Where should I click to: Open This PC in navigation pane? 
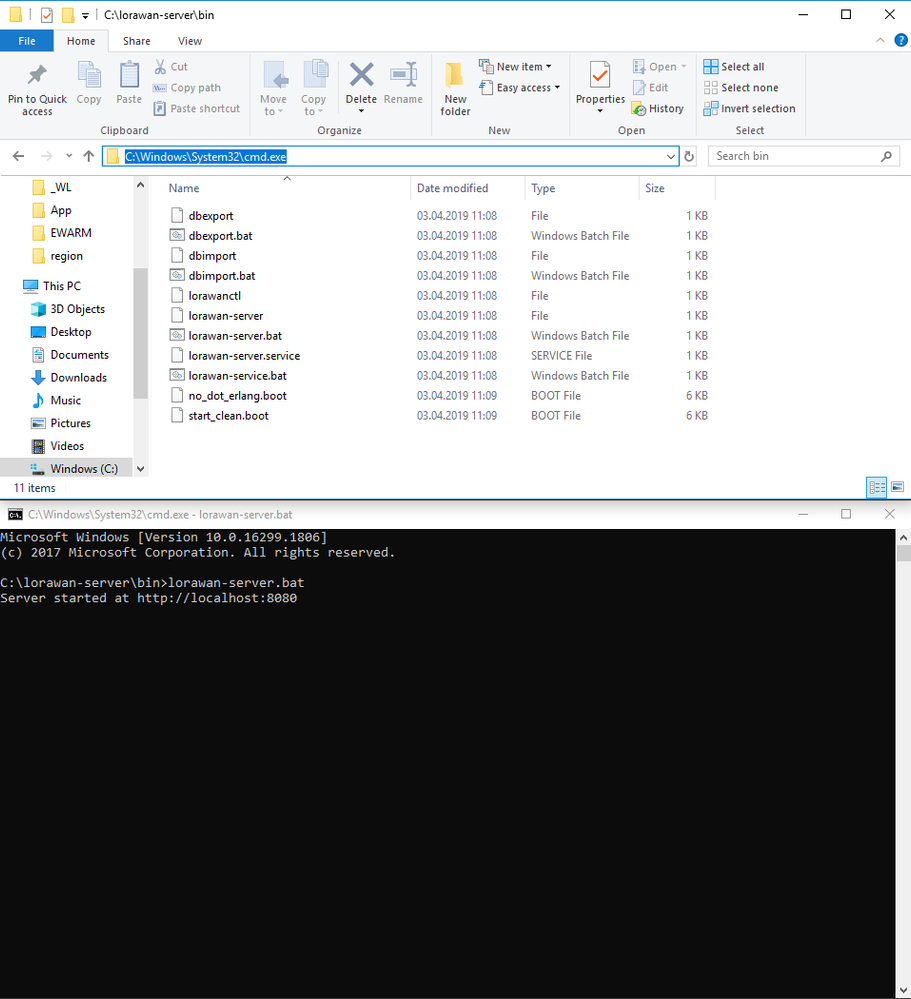pos(62,286)
